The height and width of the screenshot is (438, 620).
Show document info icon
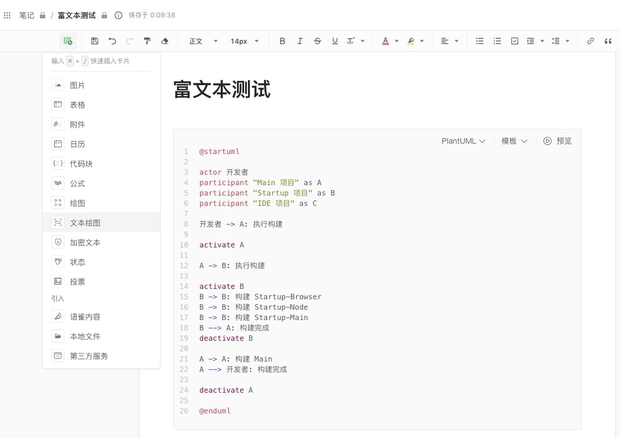coord(118,15)
